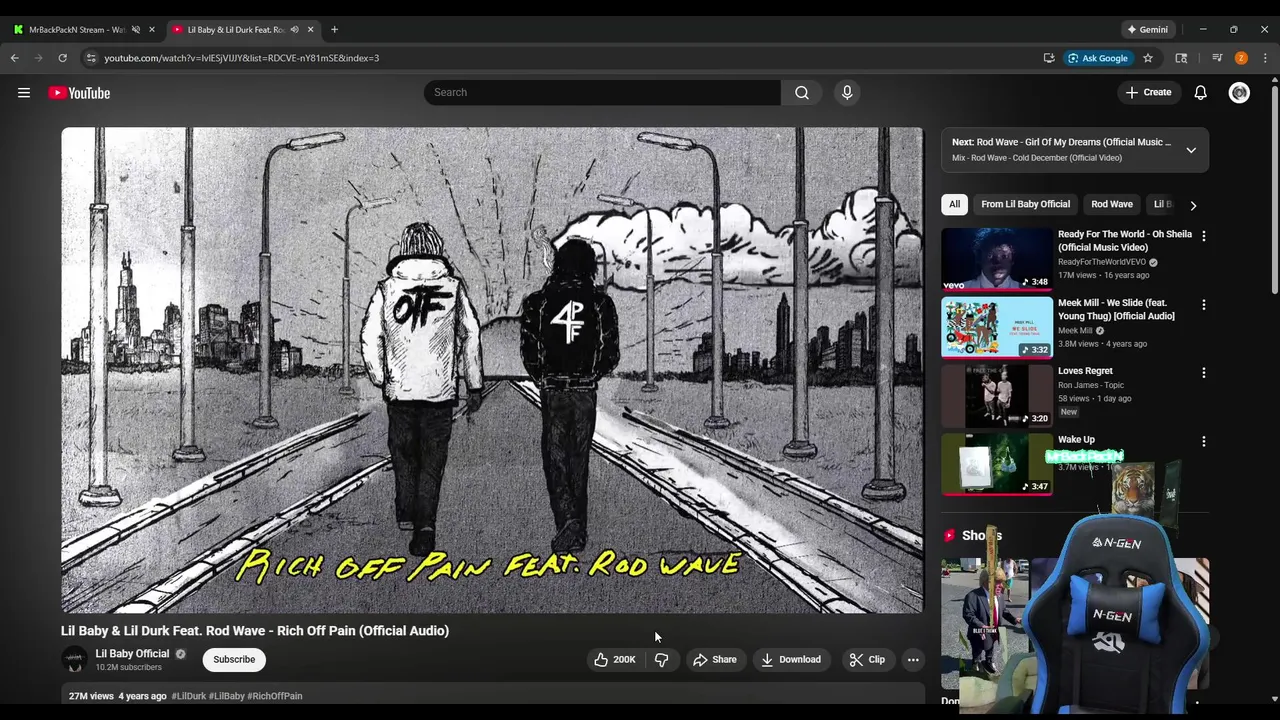Click Ron James - Topic channel text
The height and width of the screenshot is (720, 1280).
[x=1091, y=385]
